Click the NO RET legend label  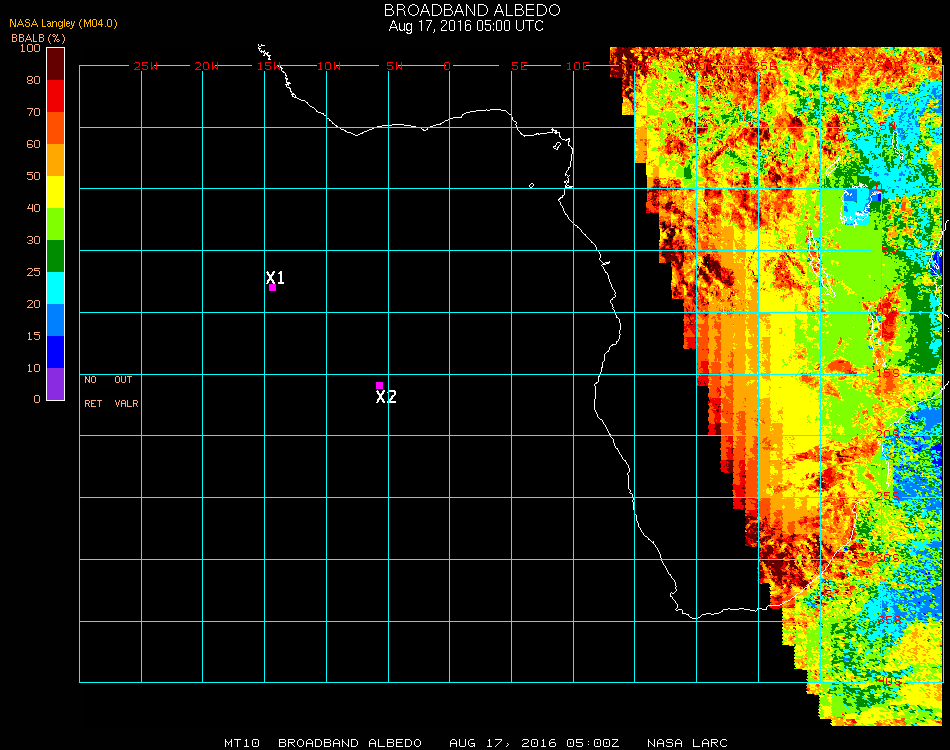point(92,392)
